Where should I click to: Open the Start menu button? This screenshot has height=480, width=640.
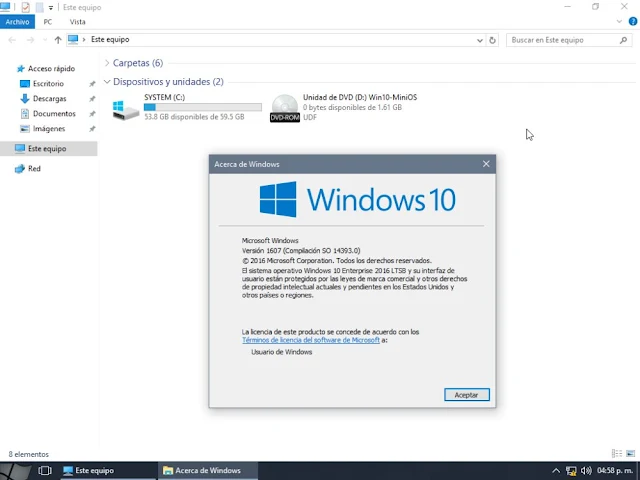tap(16, 471)
